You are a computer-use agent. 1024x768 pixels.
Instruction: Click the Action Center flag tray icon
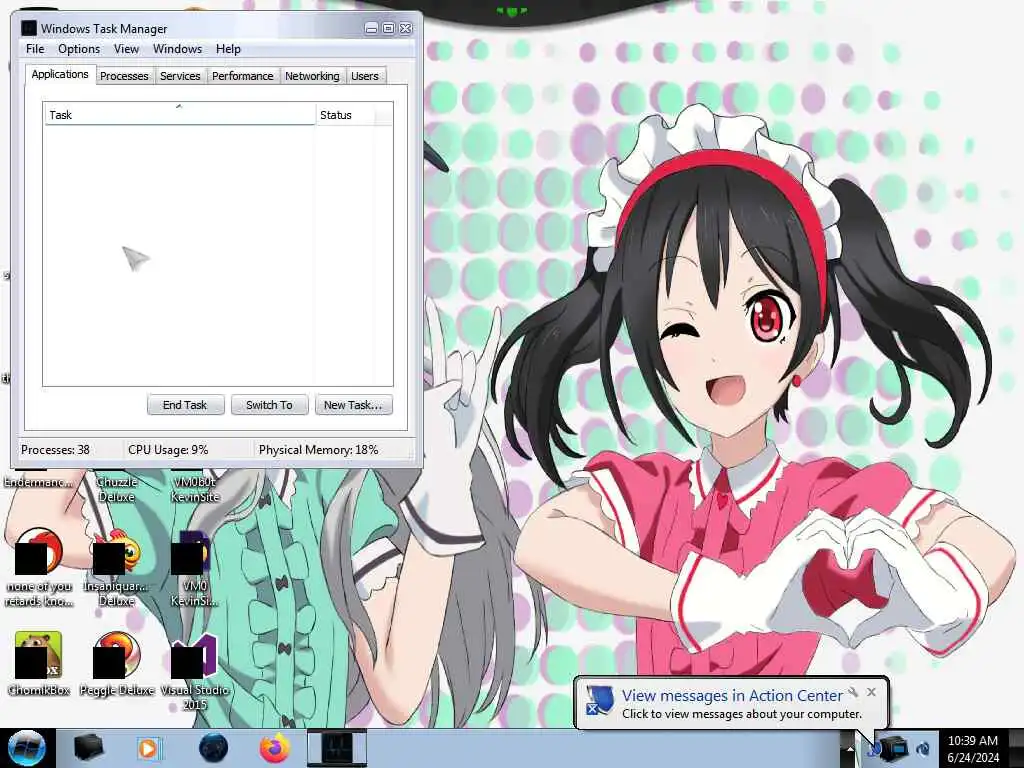coord(874,749)
